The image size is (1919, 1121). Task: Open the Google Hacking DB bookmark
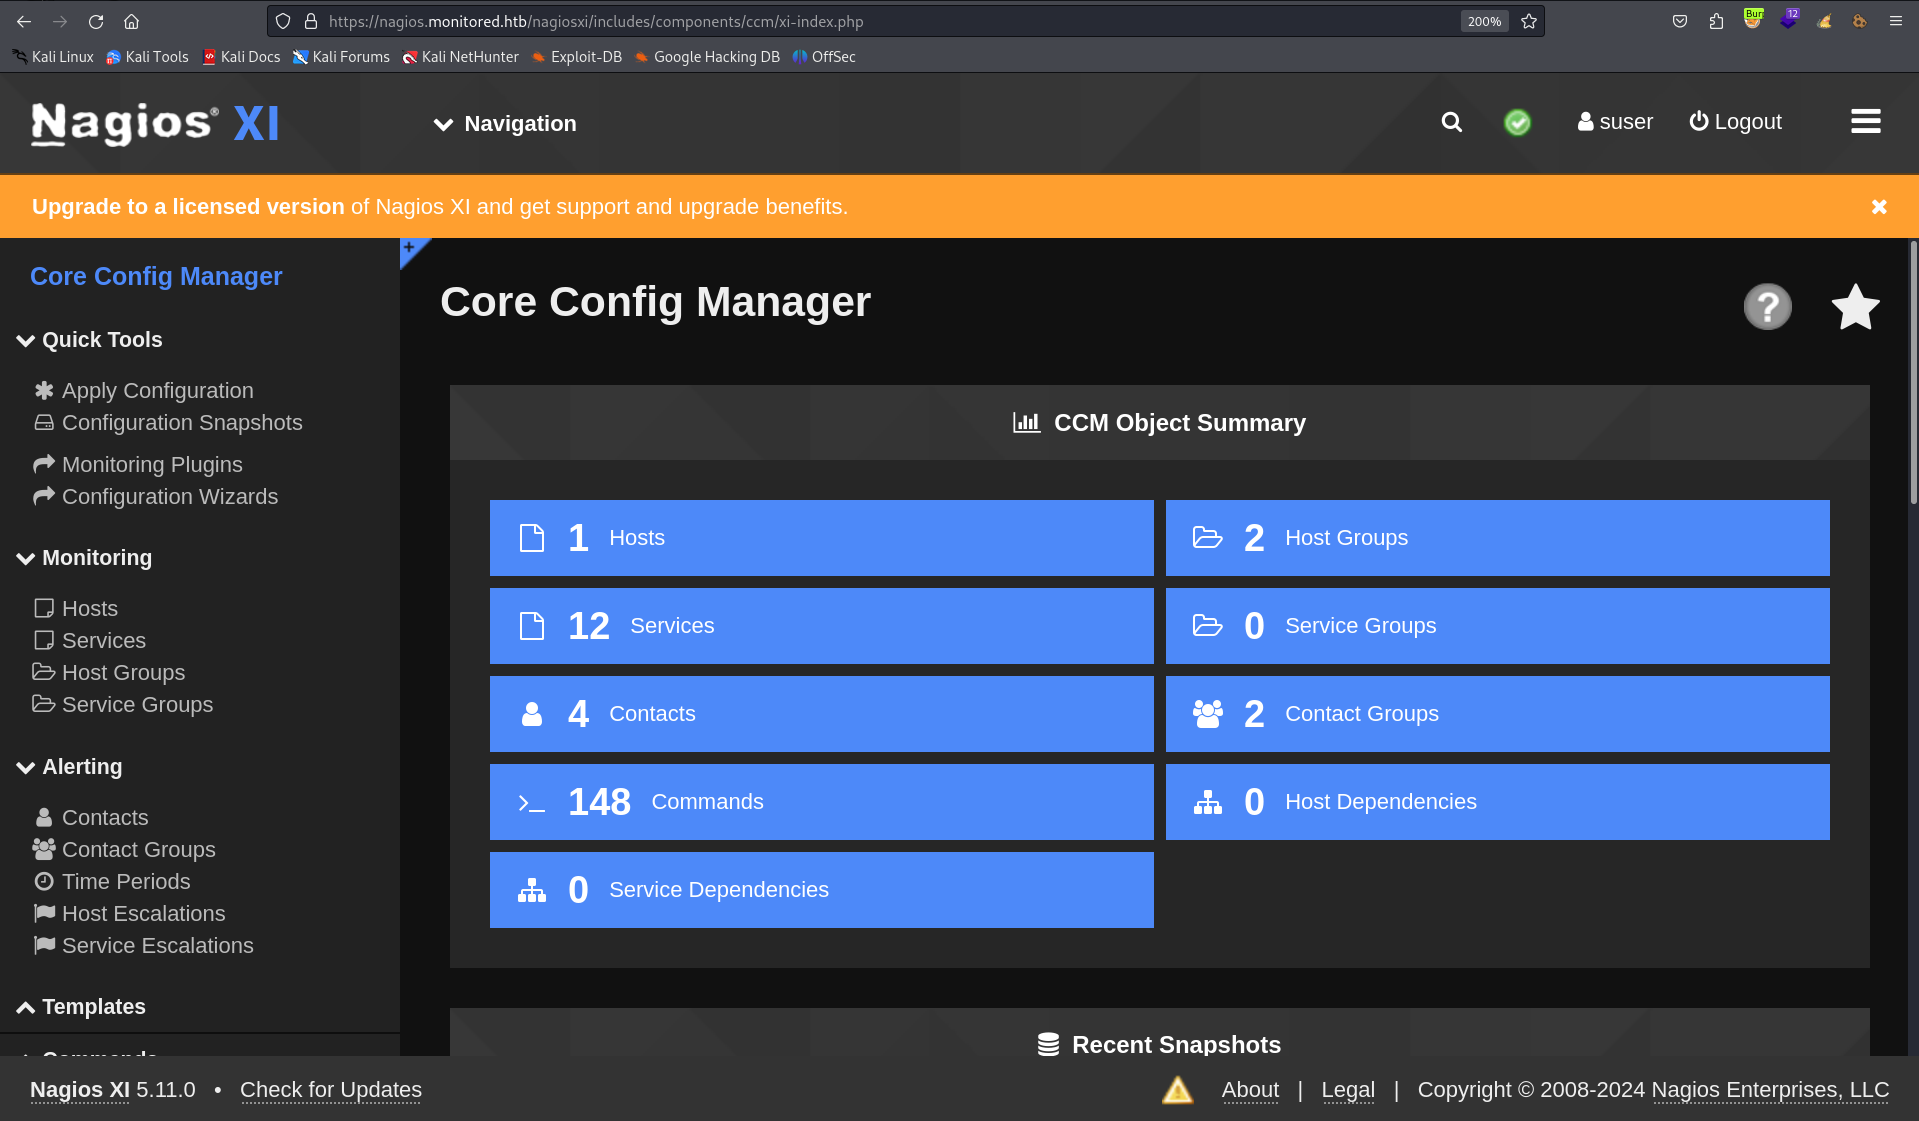[x=707, y=57]
